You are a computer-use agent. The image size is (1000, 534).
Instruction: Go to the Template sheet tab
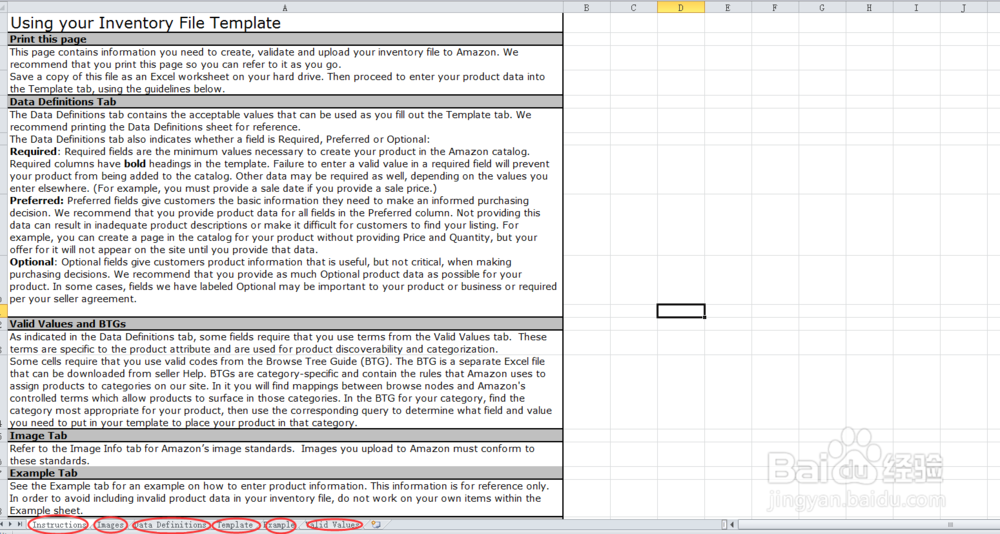[235, 525]
